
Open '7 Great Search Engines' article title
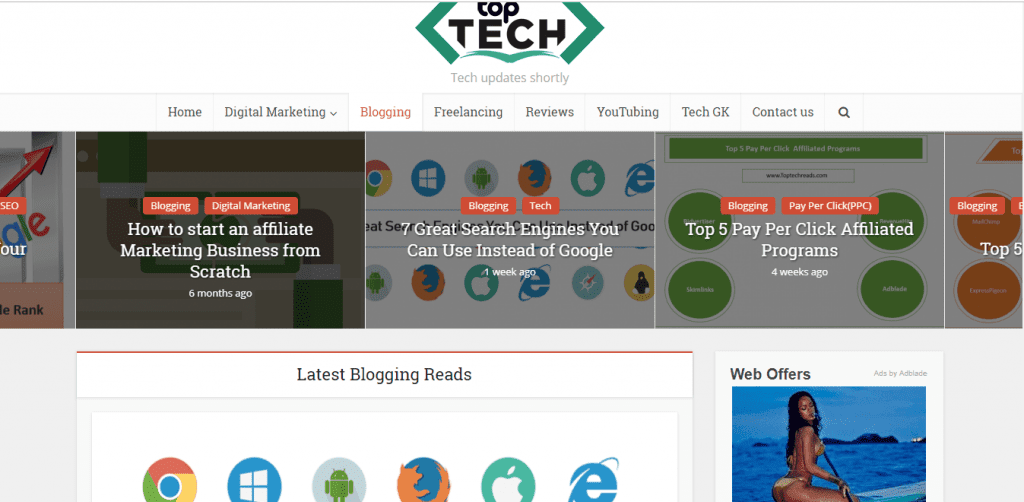510,240
